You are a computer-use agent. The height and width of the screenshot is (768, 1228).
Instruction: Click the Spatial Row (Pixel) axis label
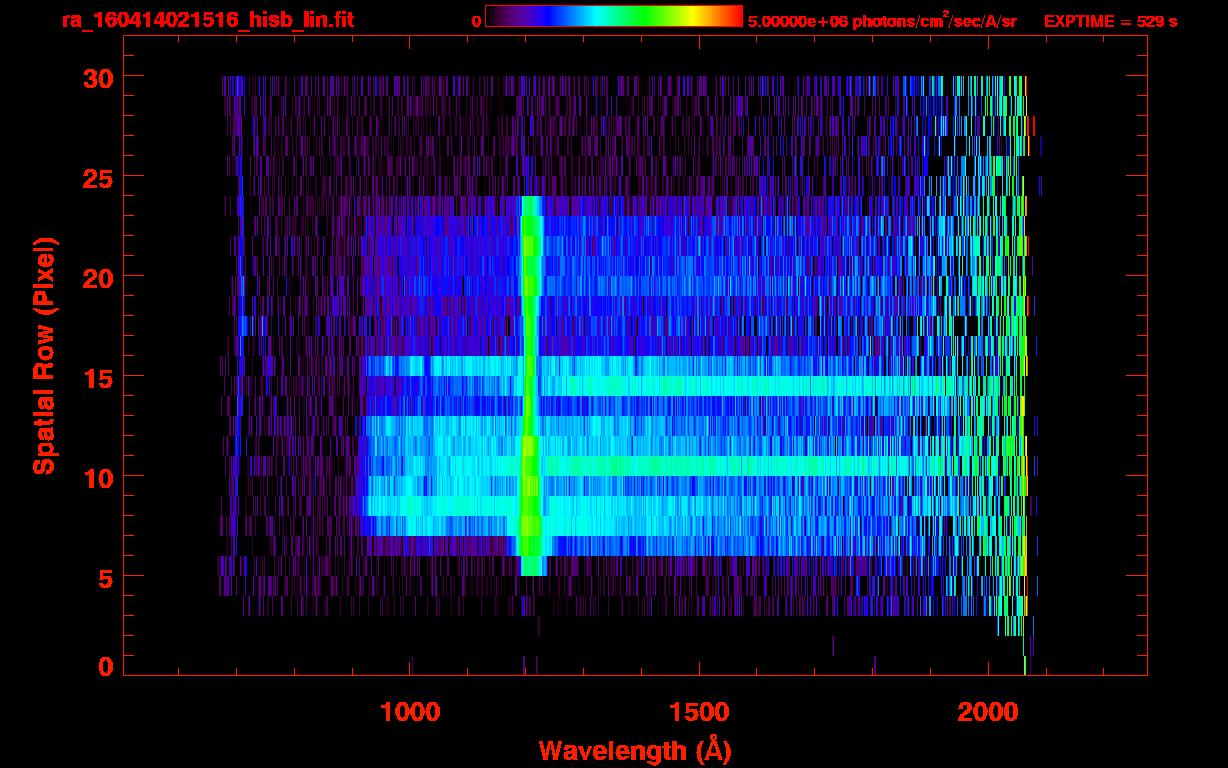pos(43,356)
